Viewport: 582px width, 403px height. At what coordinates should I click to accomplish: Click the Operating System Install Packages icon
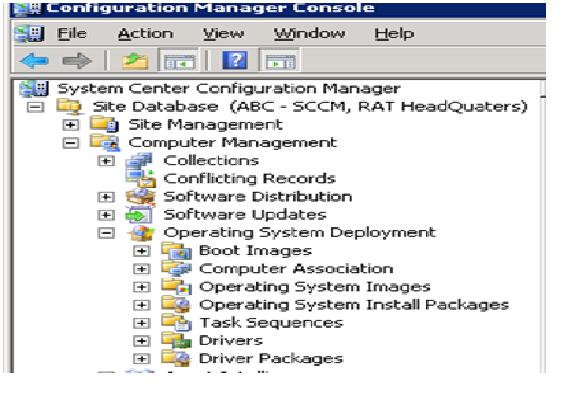(x=176, y=305)
